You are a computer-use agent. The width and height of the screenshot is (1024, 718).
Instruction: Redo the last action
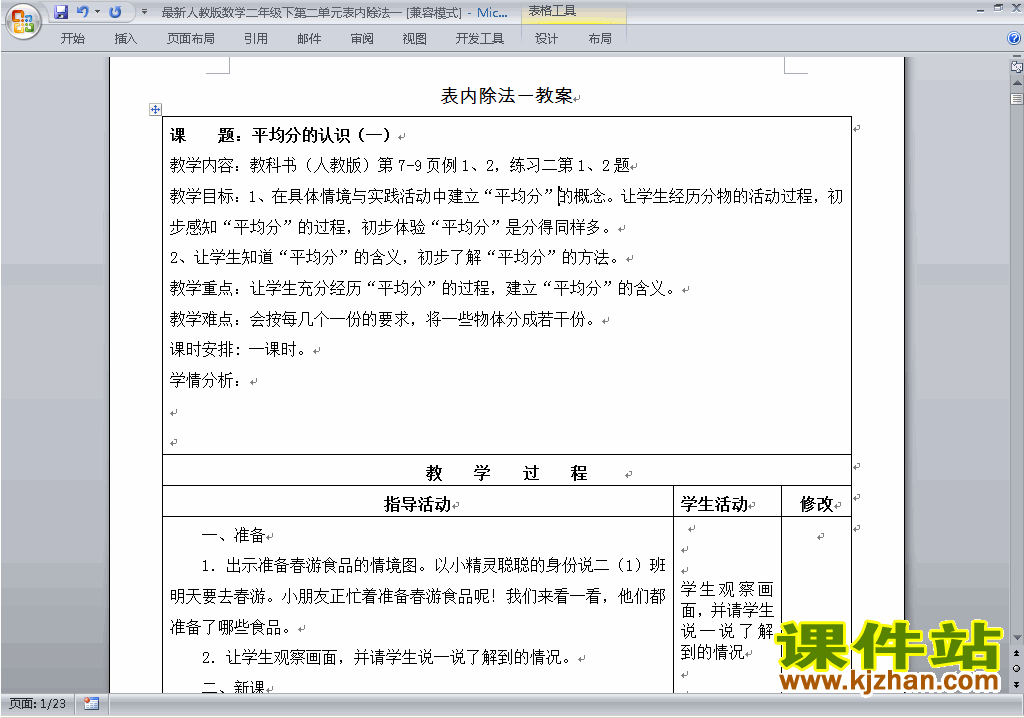coord(116,12)
